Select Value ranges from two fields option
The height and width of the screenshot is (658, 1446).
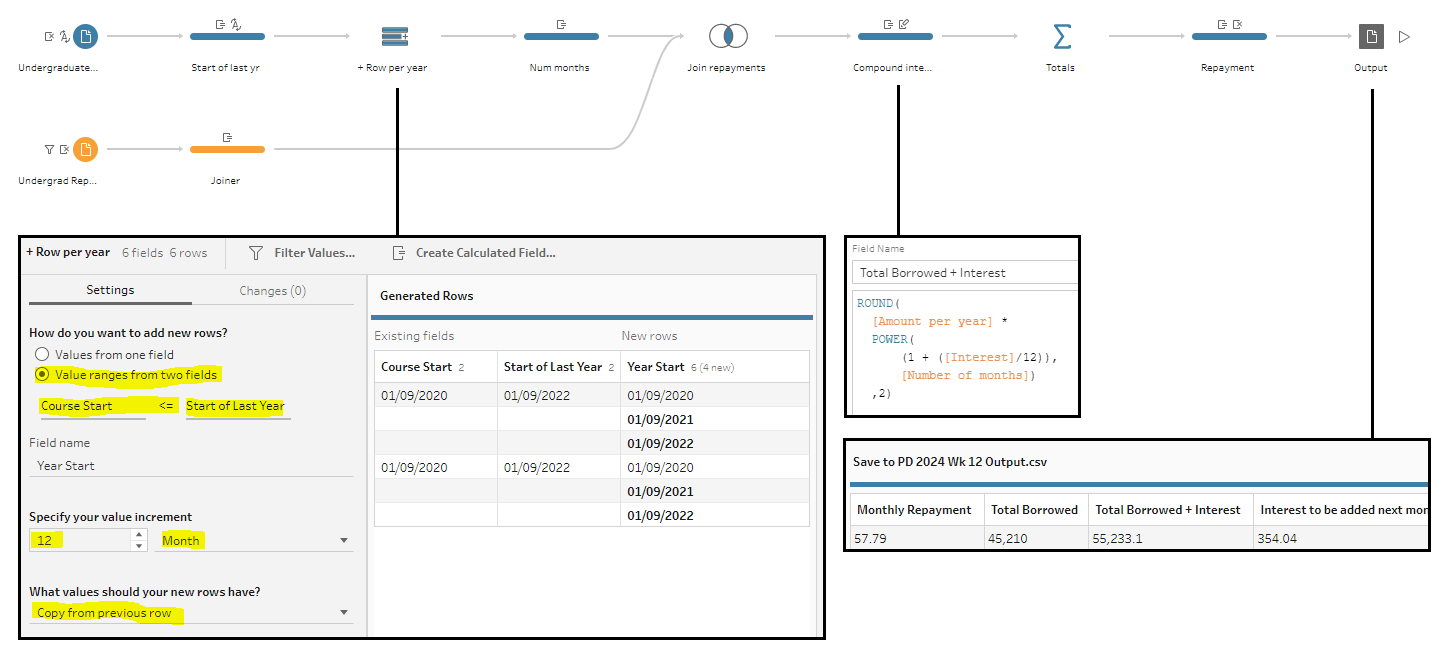click(42, 374)
